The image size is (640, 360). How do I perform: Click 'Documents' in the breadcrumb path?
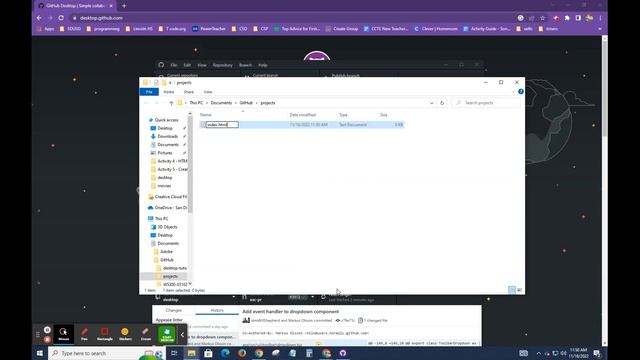[221, 103]
